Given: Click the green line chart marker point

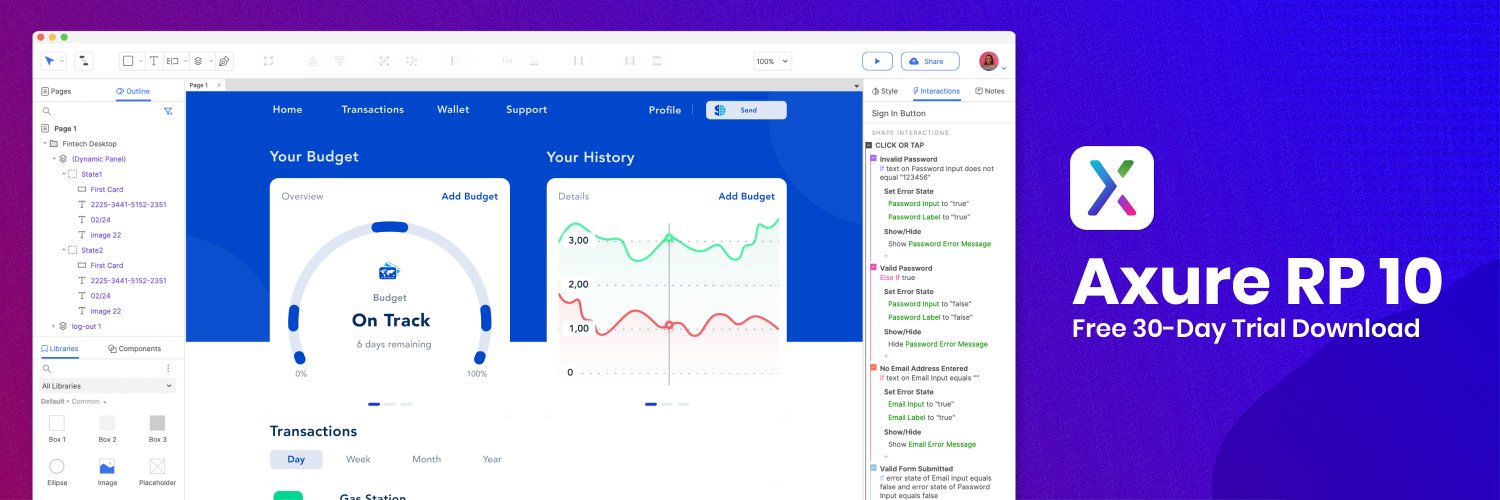Looking at the screenshot, I should point(669,238).
